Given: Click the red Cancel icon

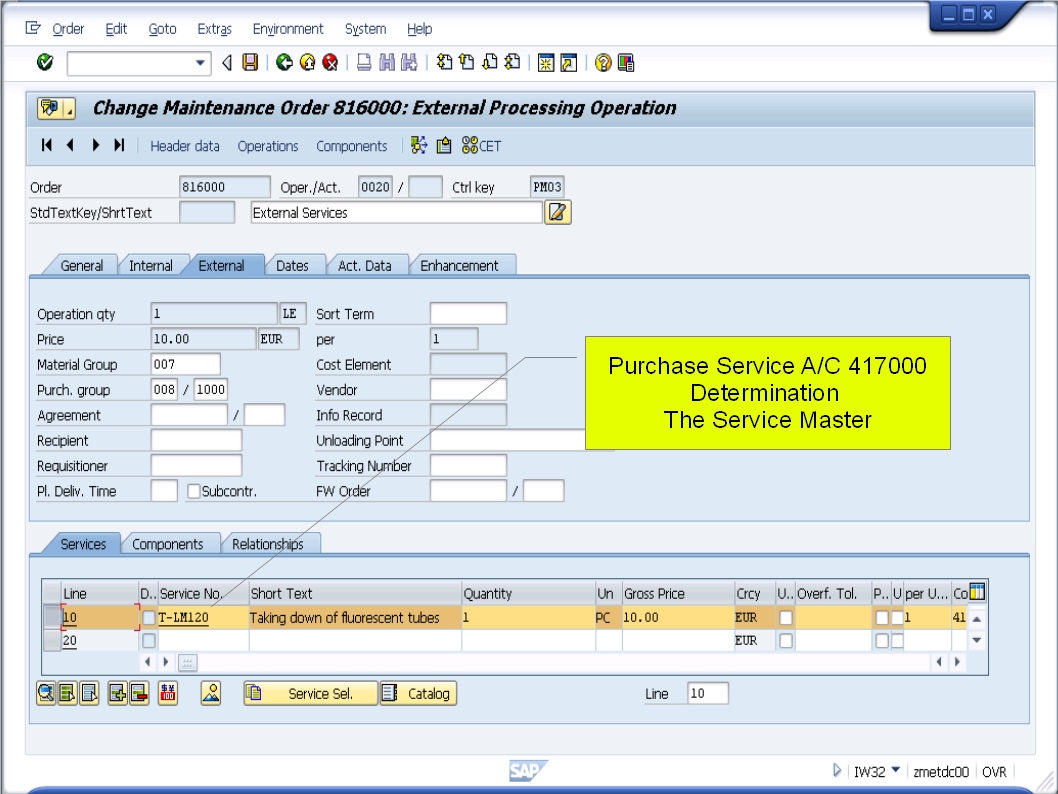Looking at the screenshot, I should pyautogui.click(x=330, y=63).
